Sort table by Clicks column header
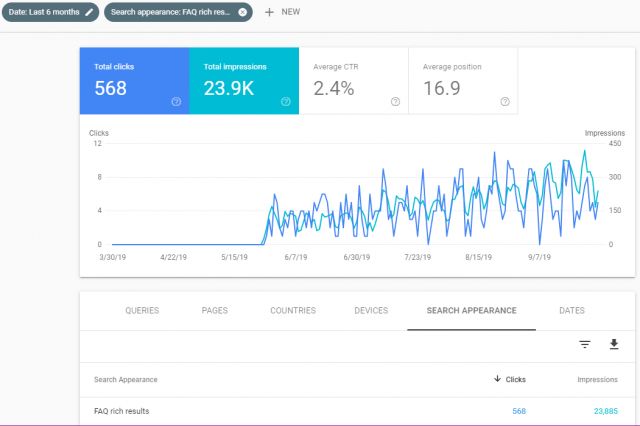640x426 pixels. [x=515, y=379]
